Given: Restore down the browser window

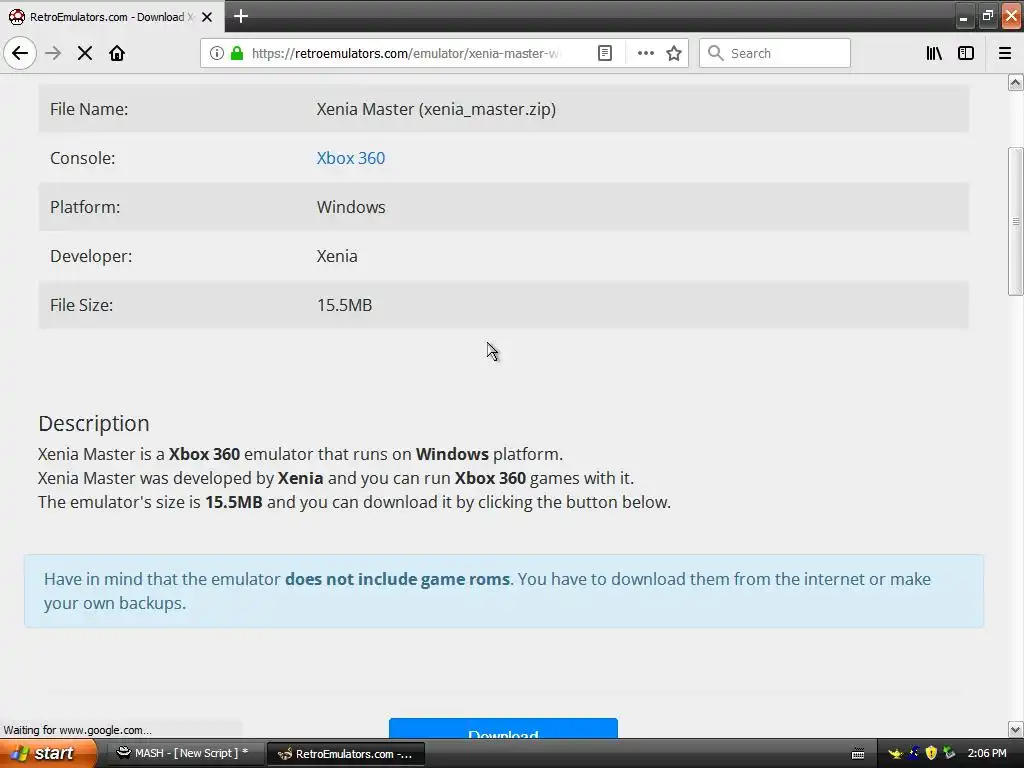Looking at the screenshot, I should tap(987, 17).
